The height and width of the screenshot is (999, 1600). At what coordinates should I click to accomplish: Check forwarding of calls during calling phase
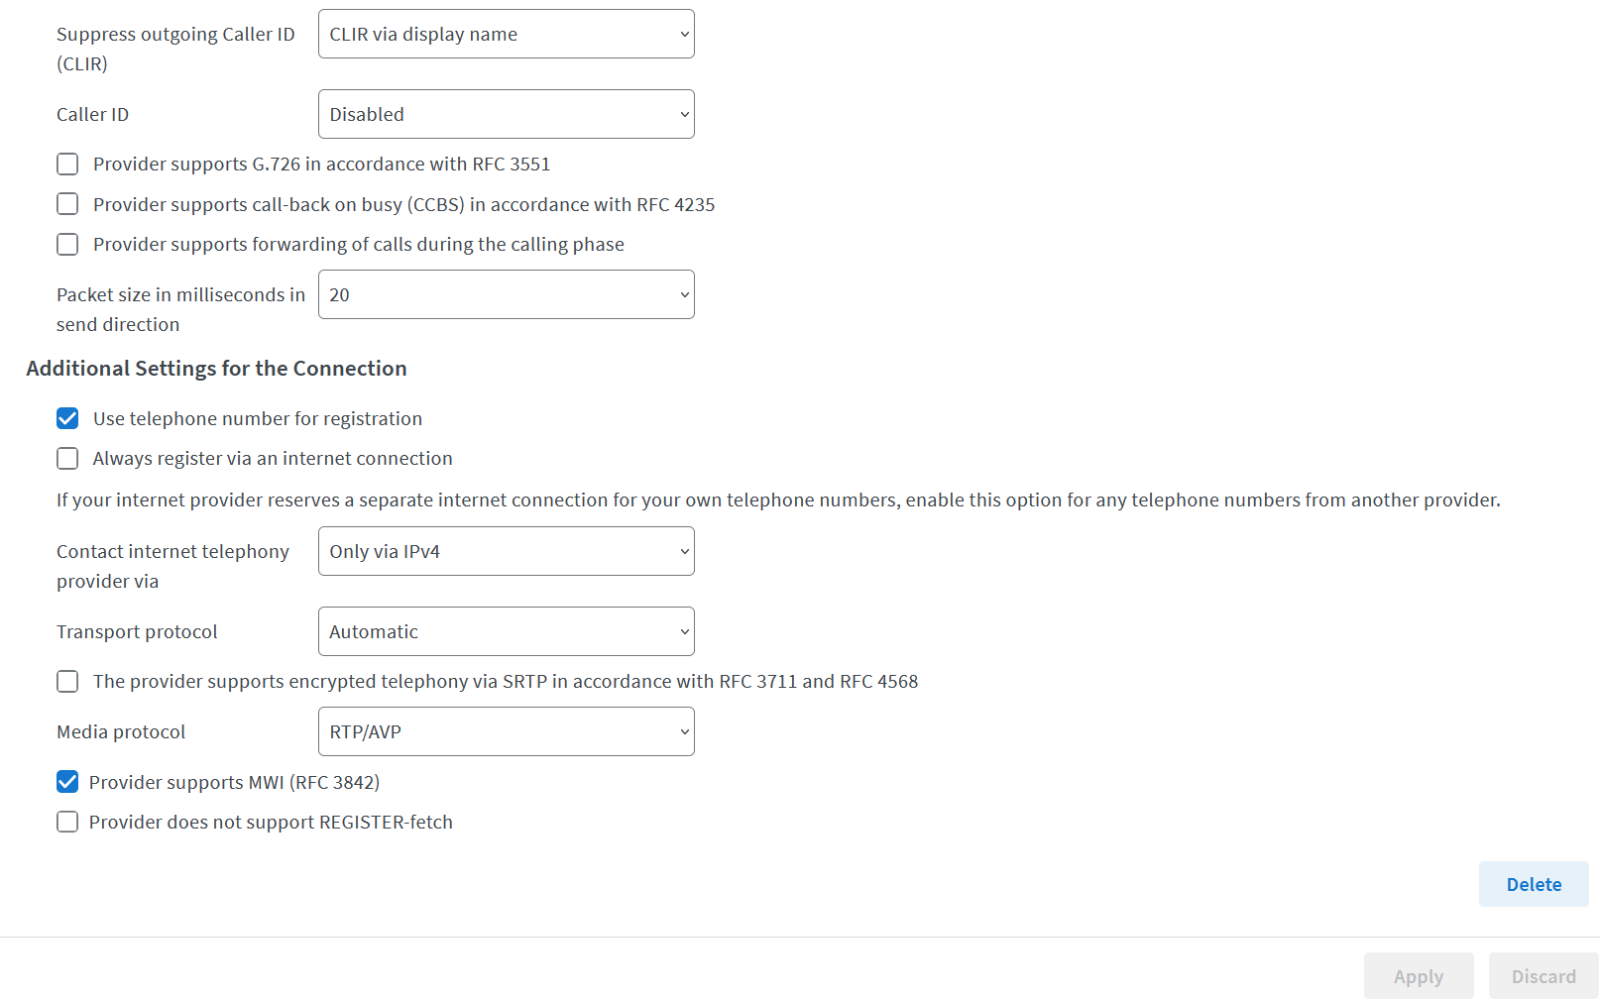(67, 244)
